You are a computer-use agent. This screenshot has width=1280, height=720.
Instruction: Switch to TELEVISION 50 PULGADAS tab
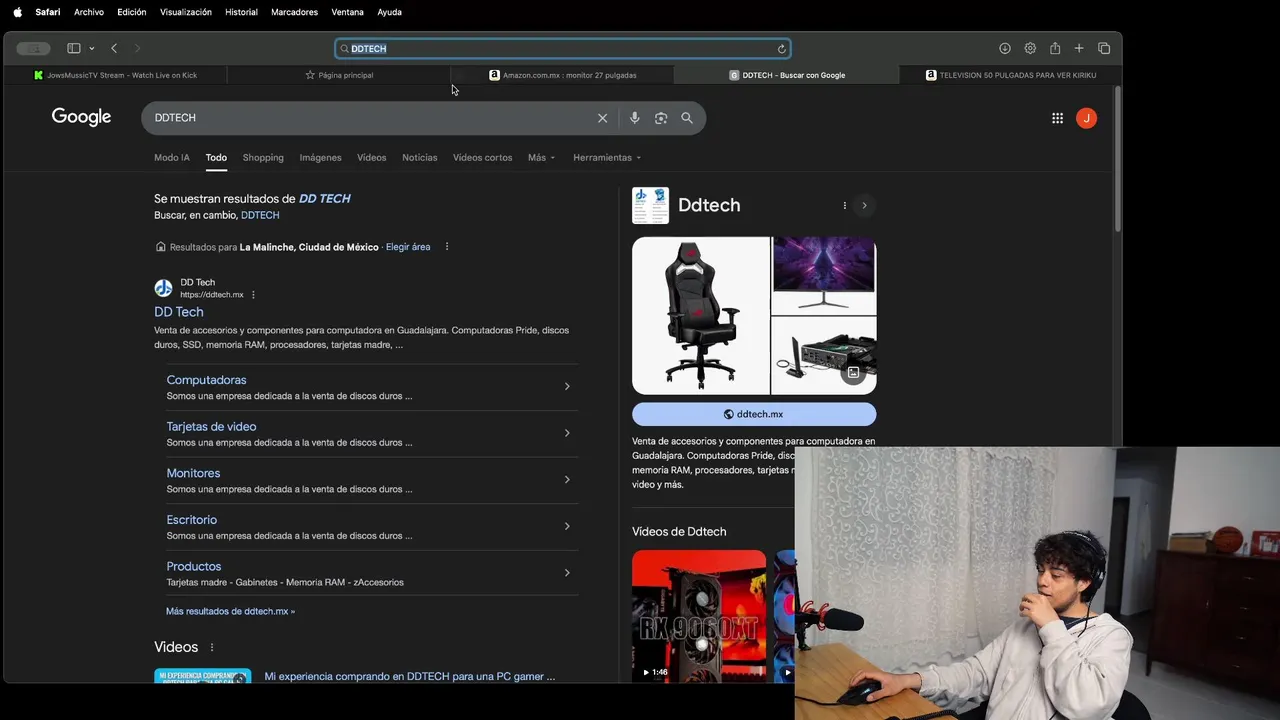tap(1010, 75)
